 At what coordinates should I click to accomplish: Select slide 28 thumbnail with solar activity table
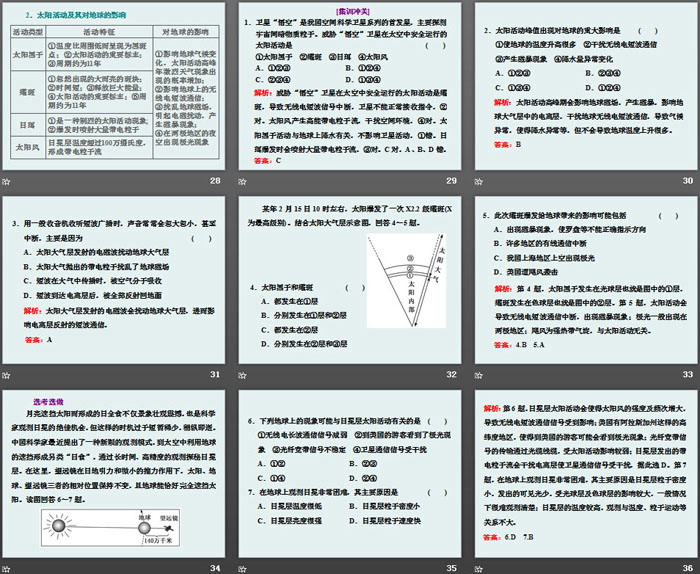pyautogui.click(x=114, y=86)
